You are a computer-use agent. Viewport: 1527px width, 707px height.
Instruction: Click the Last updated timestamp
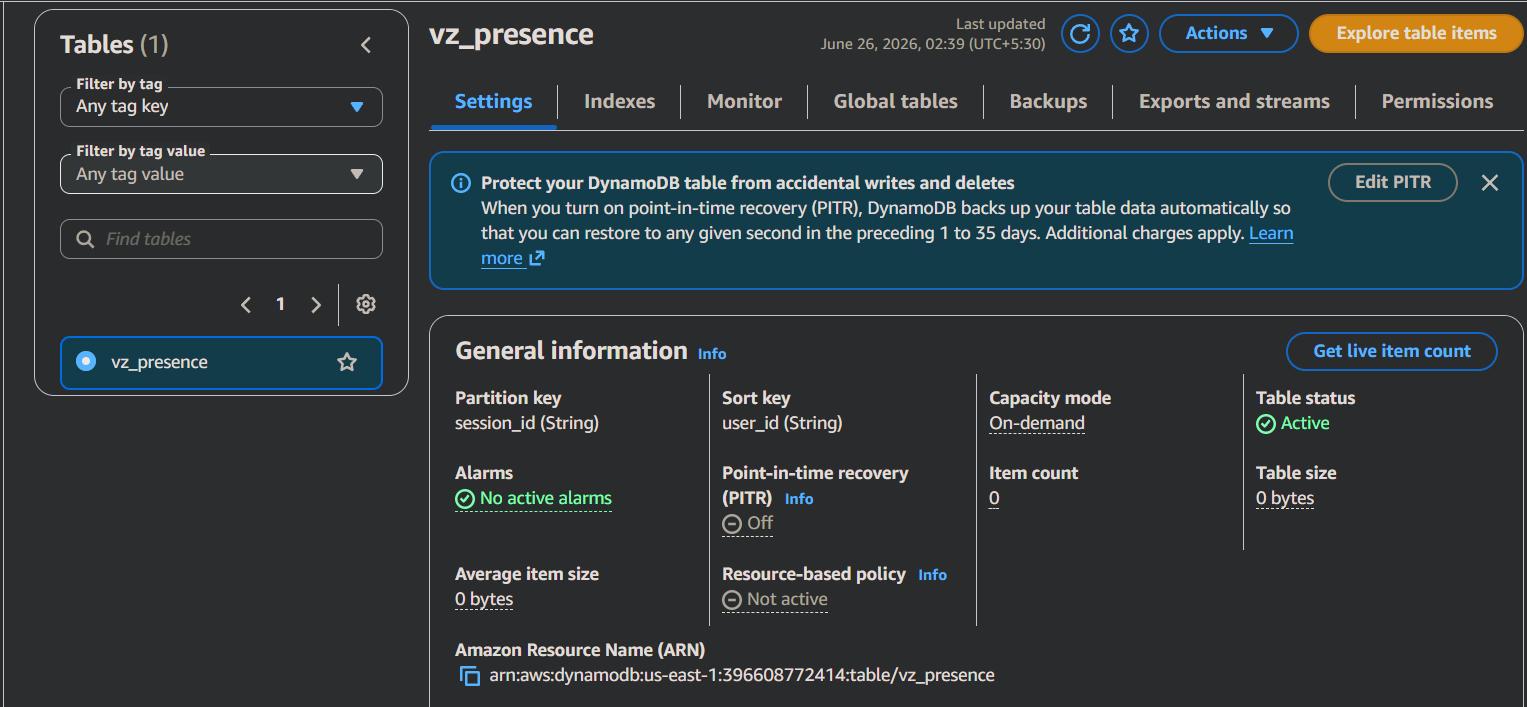933,34
